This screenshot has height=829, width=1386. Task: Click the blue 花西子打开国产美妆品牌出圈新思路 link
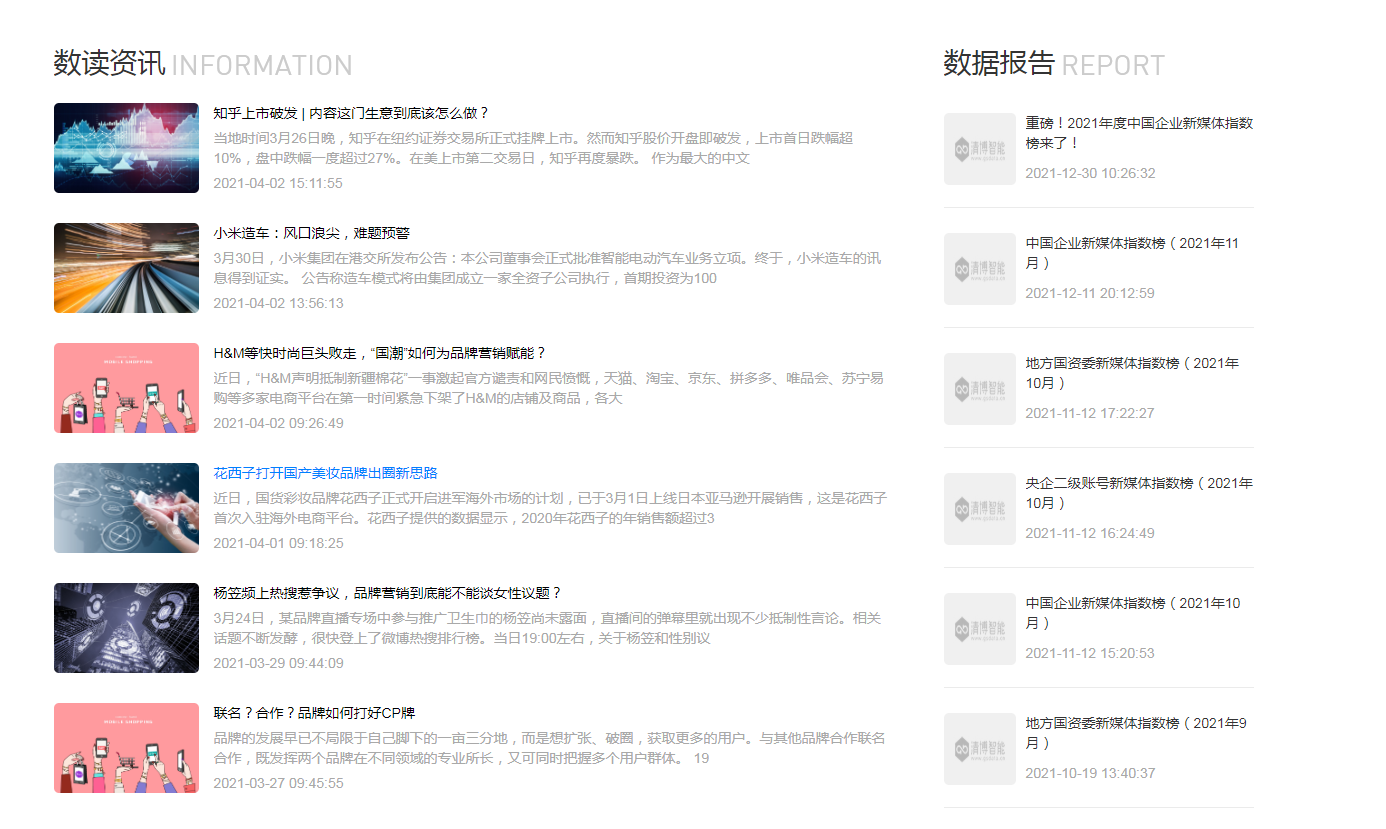325,473
